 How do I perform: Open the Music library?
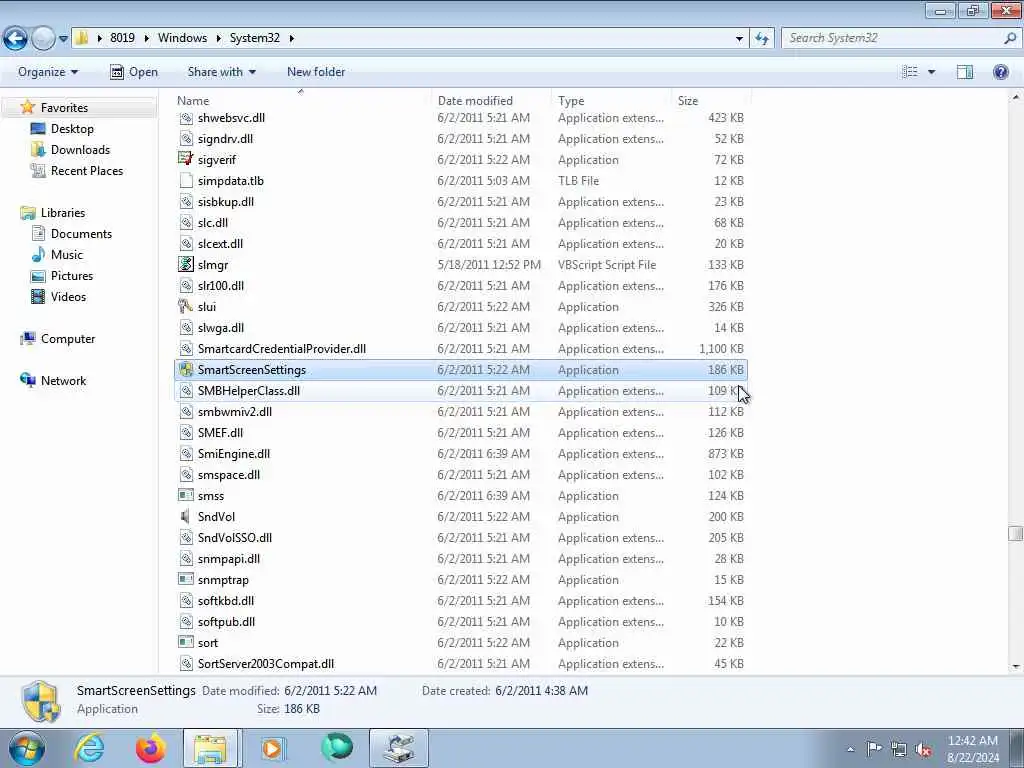67,255
